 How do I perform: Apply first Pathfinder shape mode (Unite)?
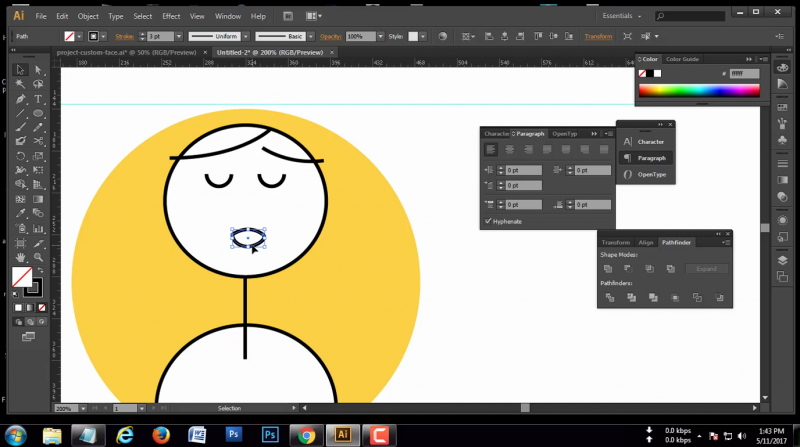[607, 269]
